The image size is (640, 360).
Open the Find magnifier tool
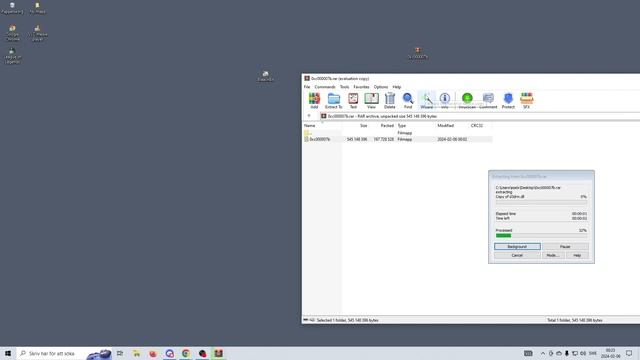pos(408,100)
